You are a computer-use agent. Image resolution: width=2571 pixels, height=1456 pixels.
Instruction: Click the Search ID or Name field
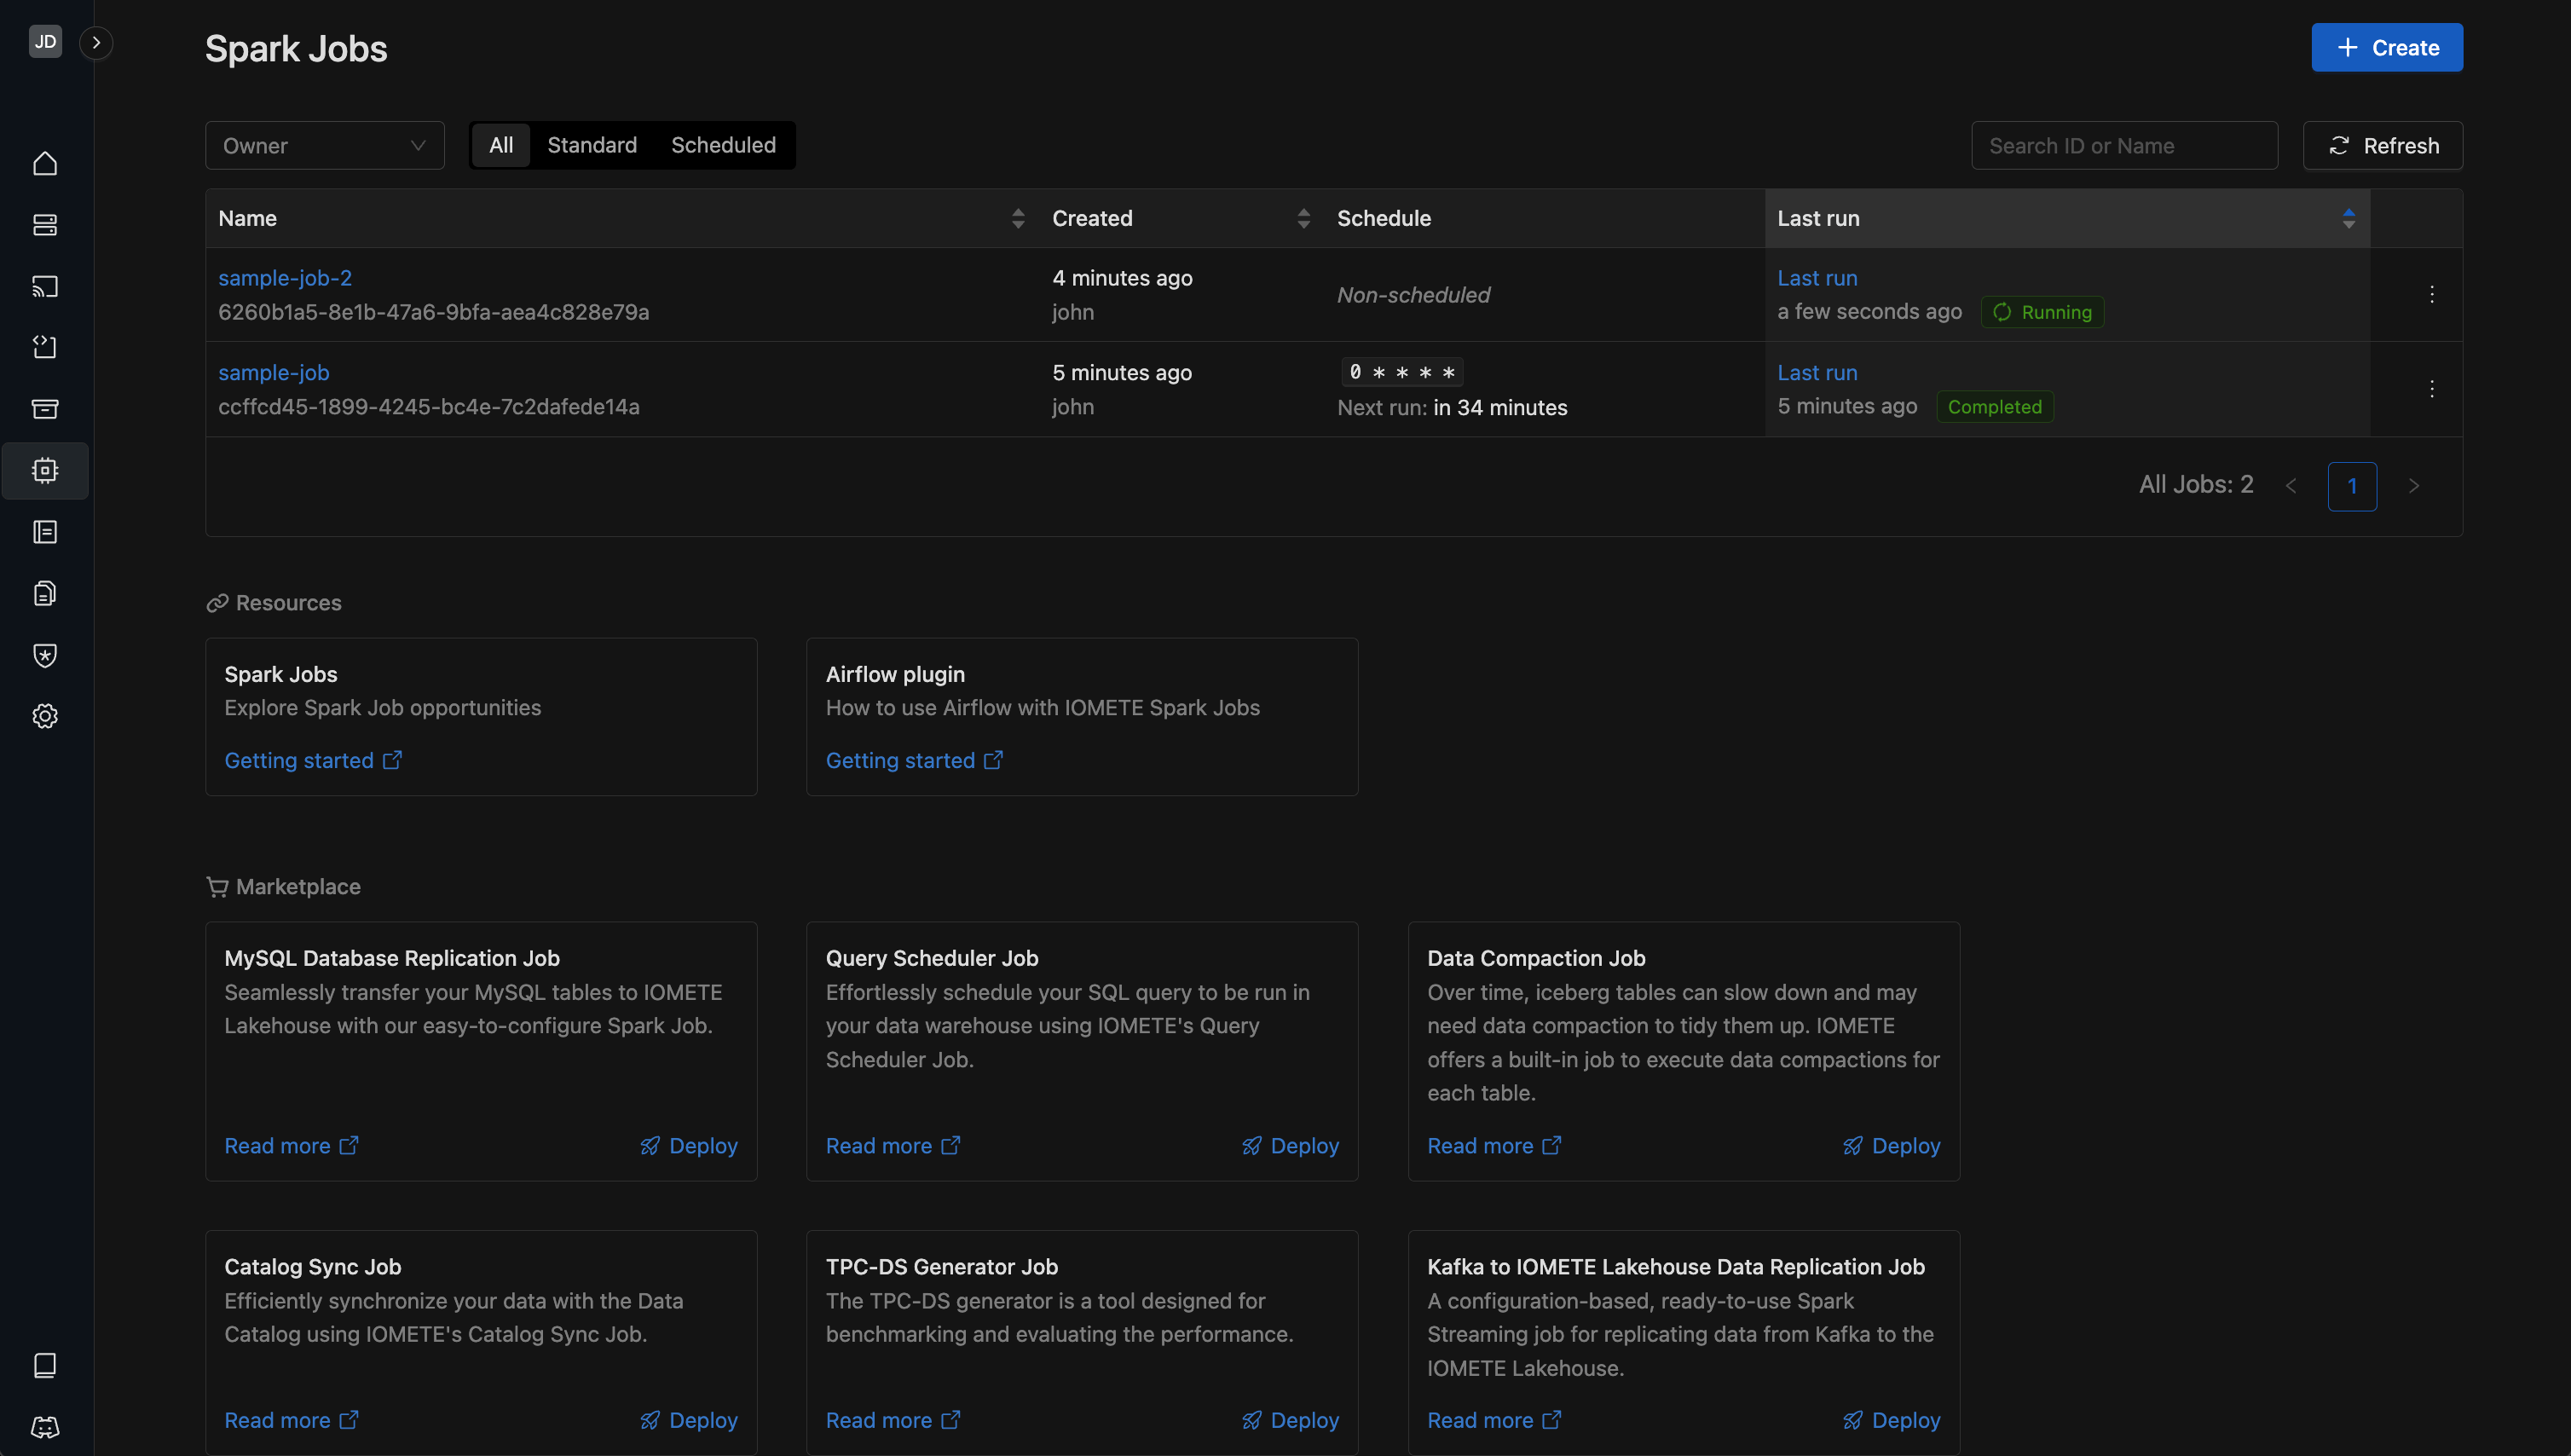[2124, 146]
